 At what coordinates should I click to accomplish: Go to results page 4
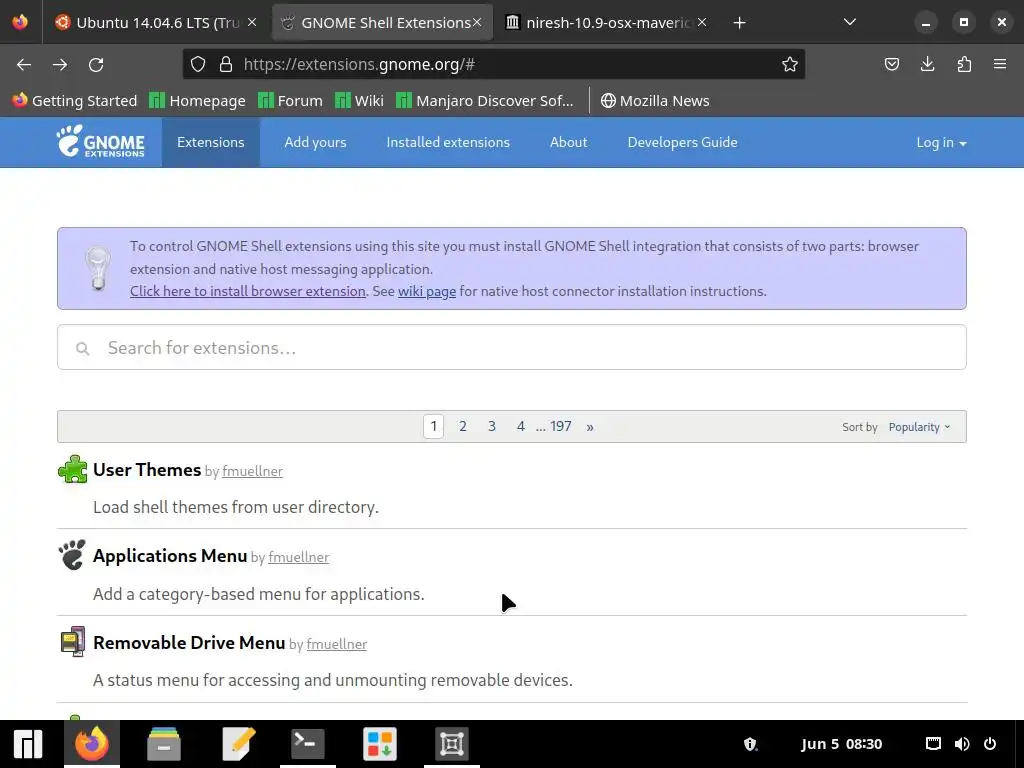click(520, 426)
